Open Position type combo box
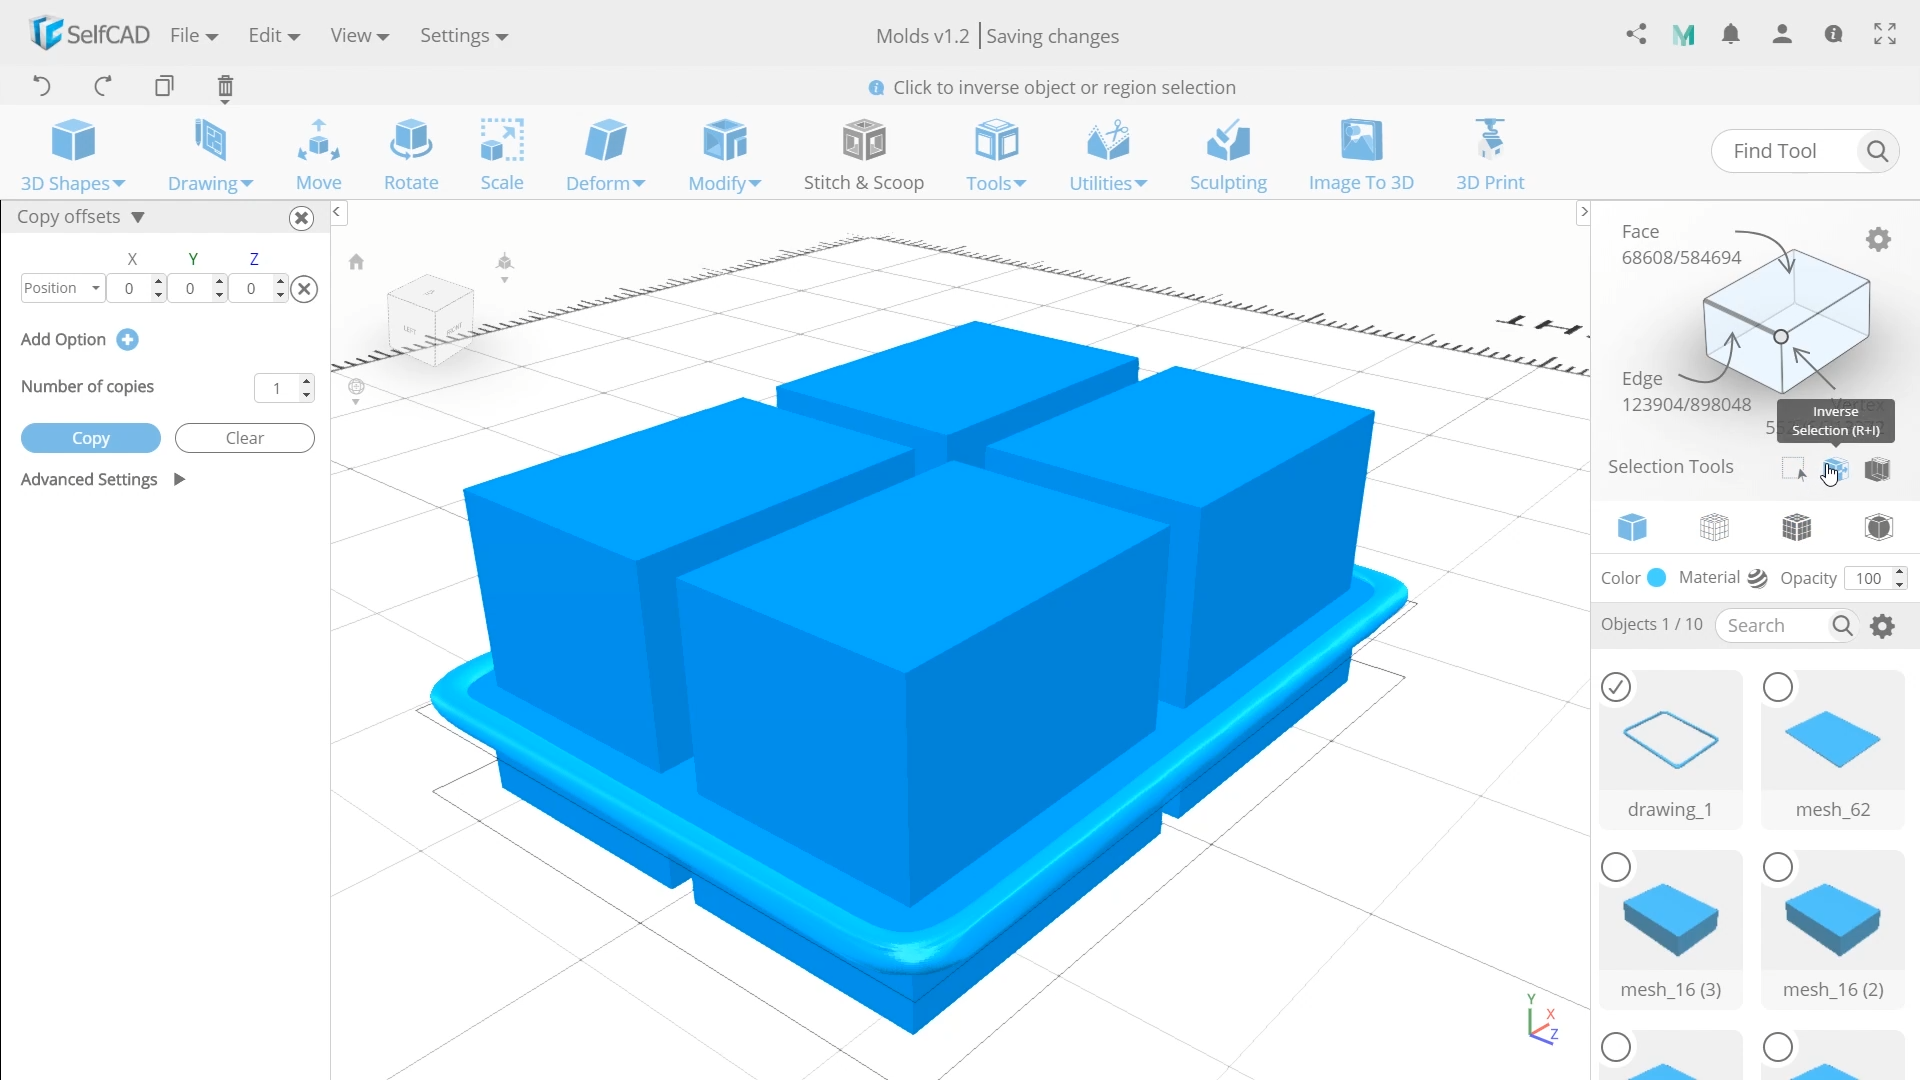This screenshot has width=1920, height=1080. click(62, 288)
